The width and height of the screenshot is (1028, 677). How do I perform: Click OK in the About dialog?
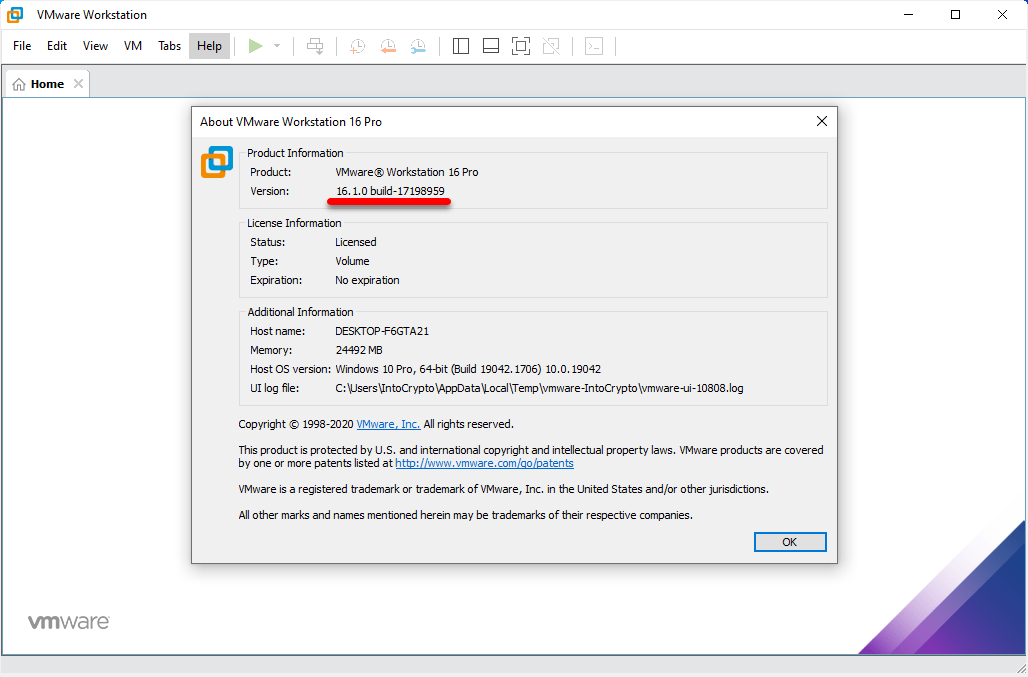tap(790, 542)
